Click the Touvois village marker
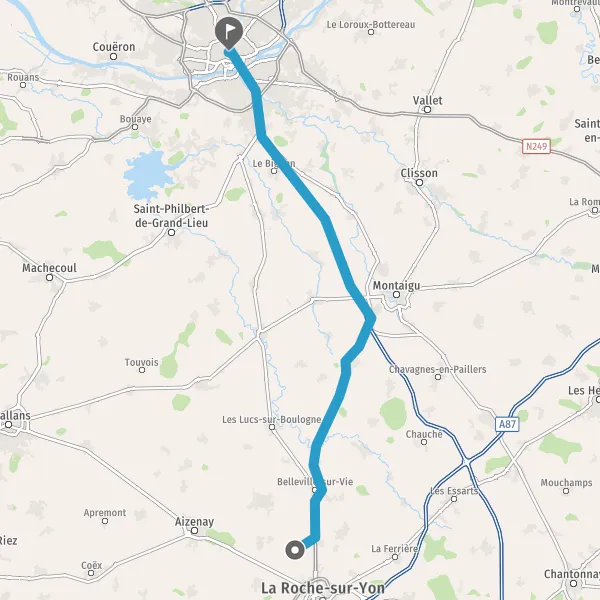 [x=142, y=370]
